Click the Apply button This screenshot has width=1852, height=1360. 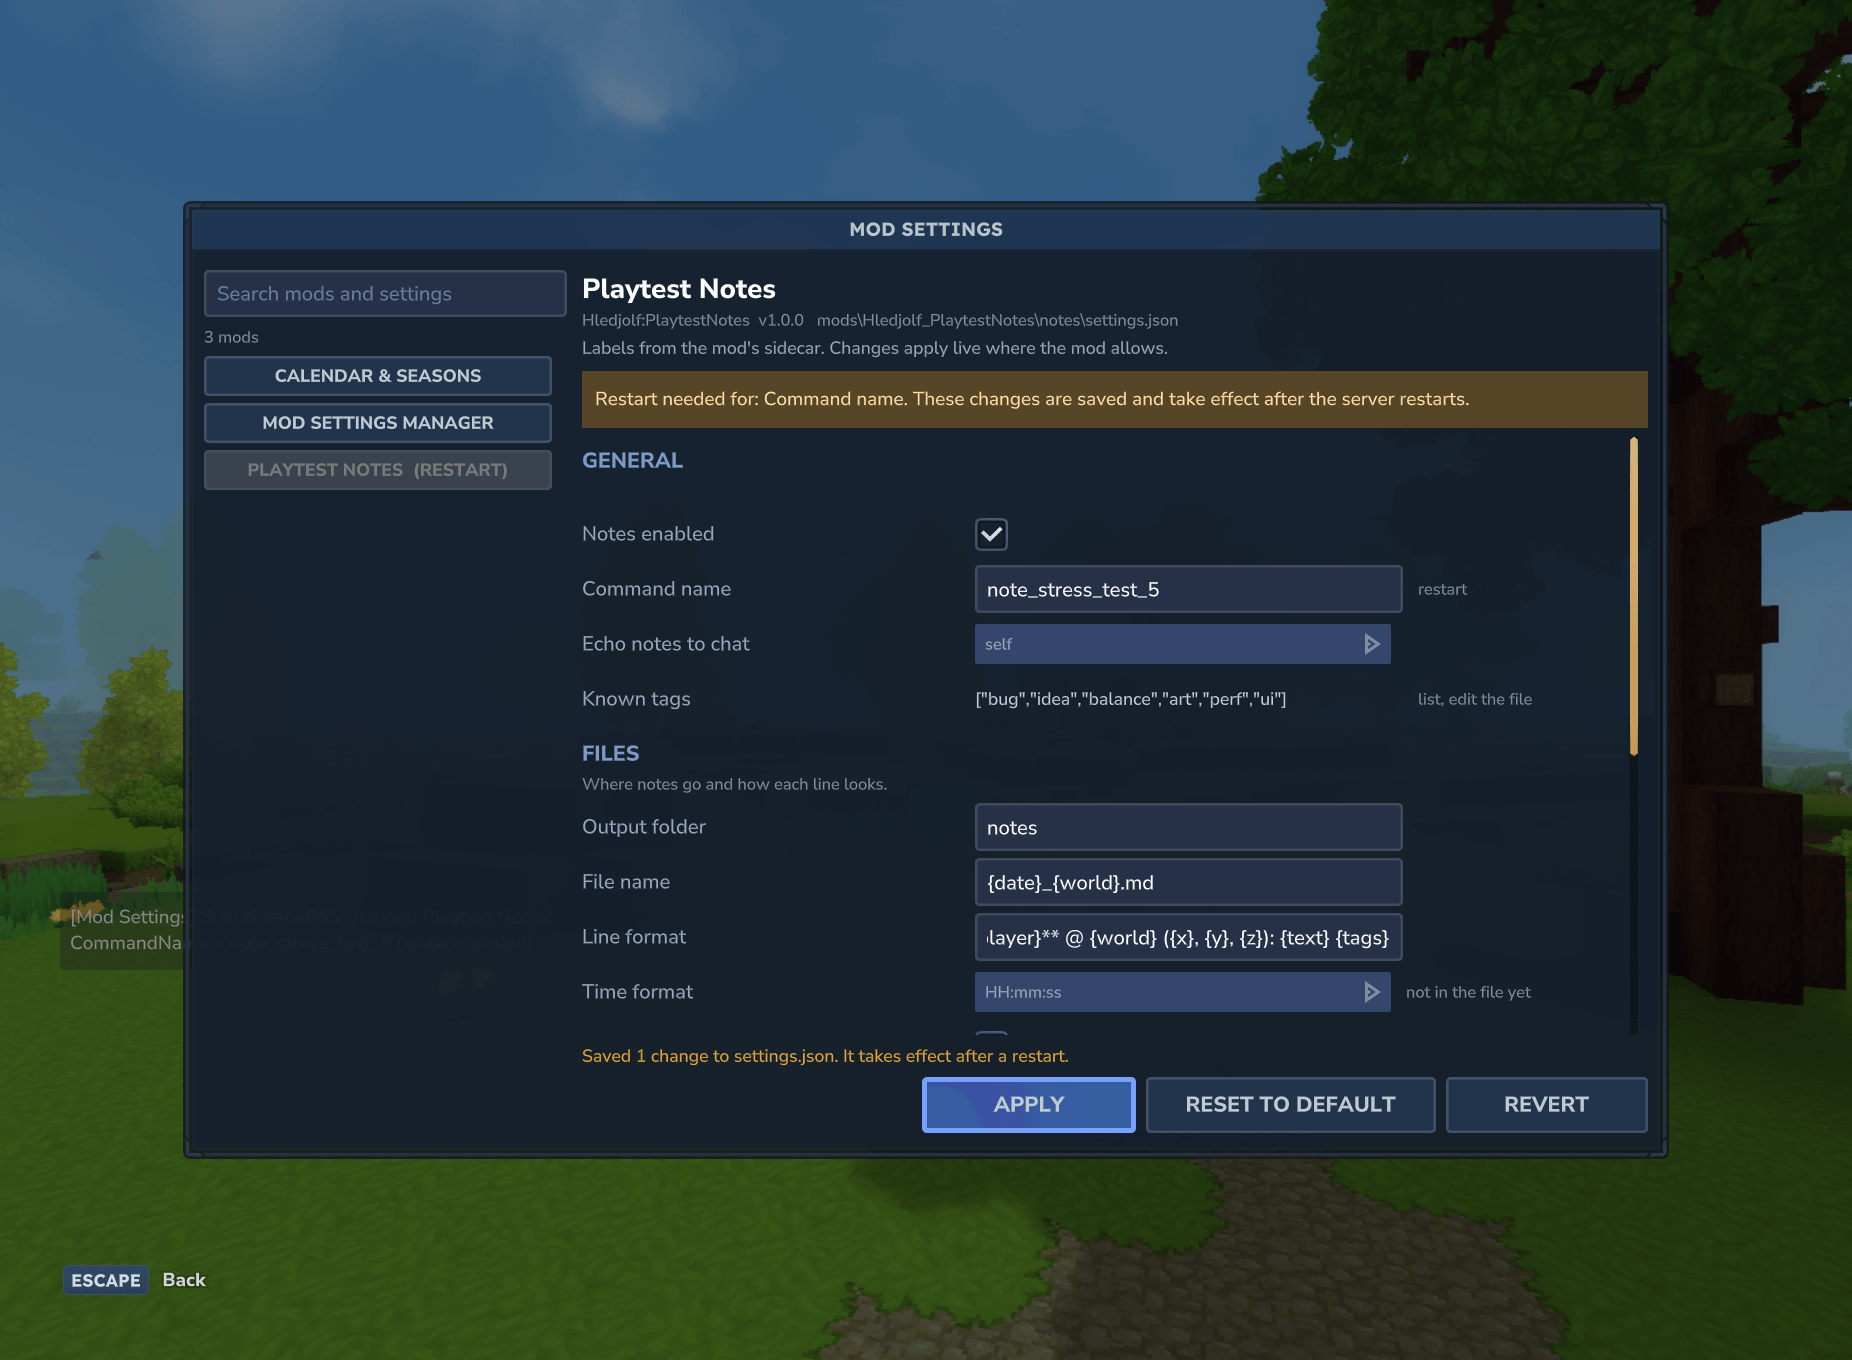click(1028, 1105)
